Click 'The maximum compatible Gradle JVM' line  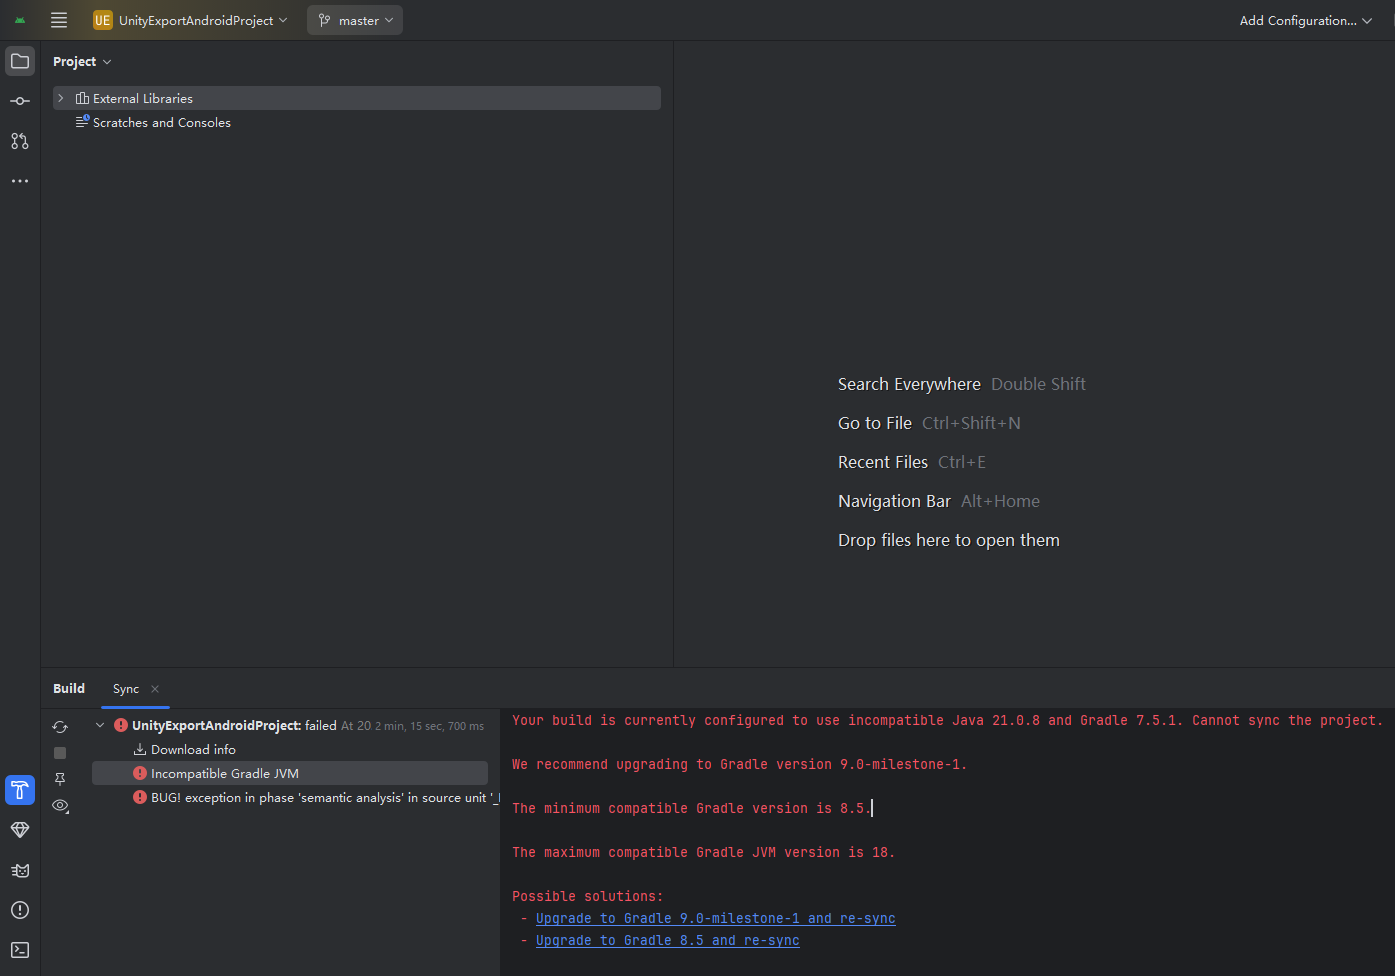click(704, 852)
